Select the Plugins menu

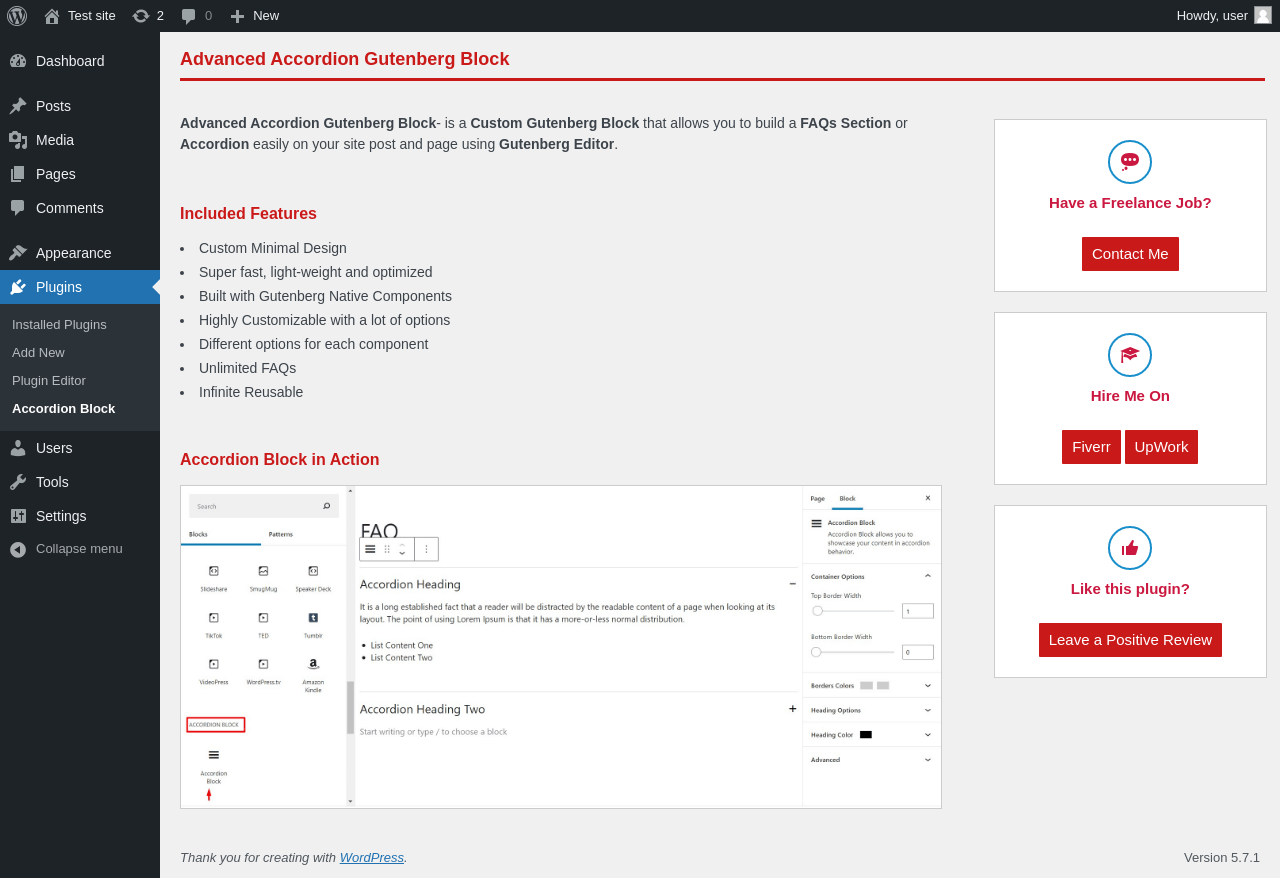pos(80,287)
